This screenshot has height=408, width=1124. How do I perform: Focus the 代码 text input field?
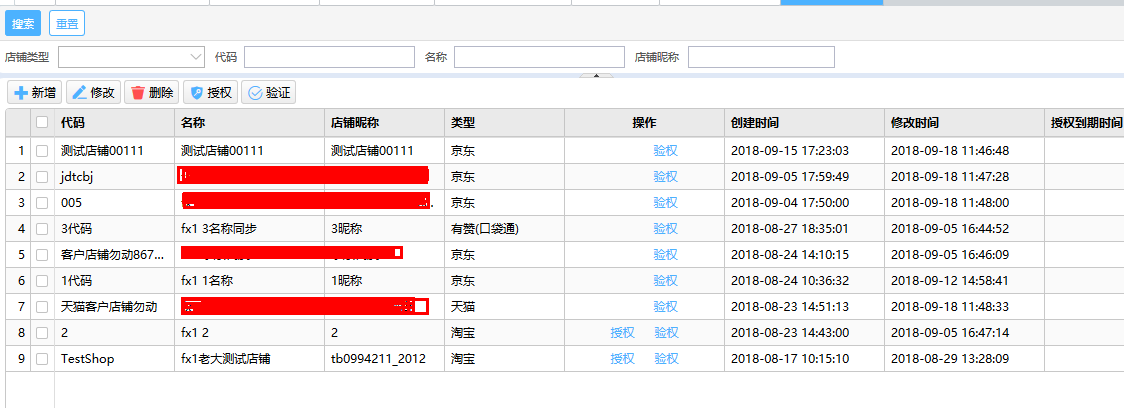point(329,57)
